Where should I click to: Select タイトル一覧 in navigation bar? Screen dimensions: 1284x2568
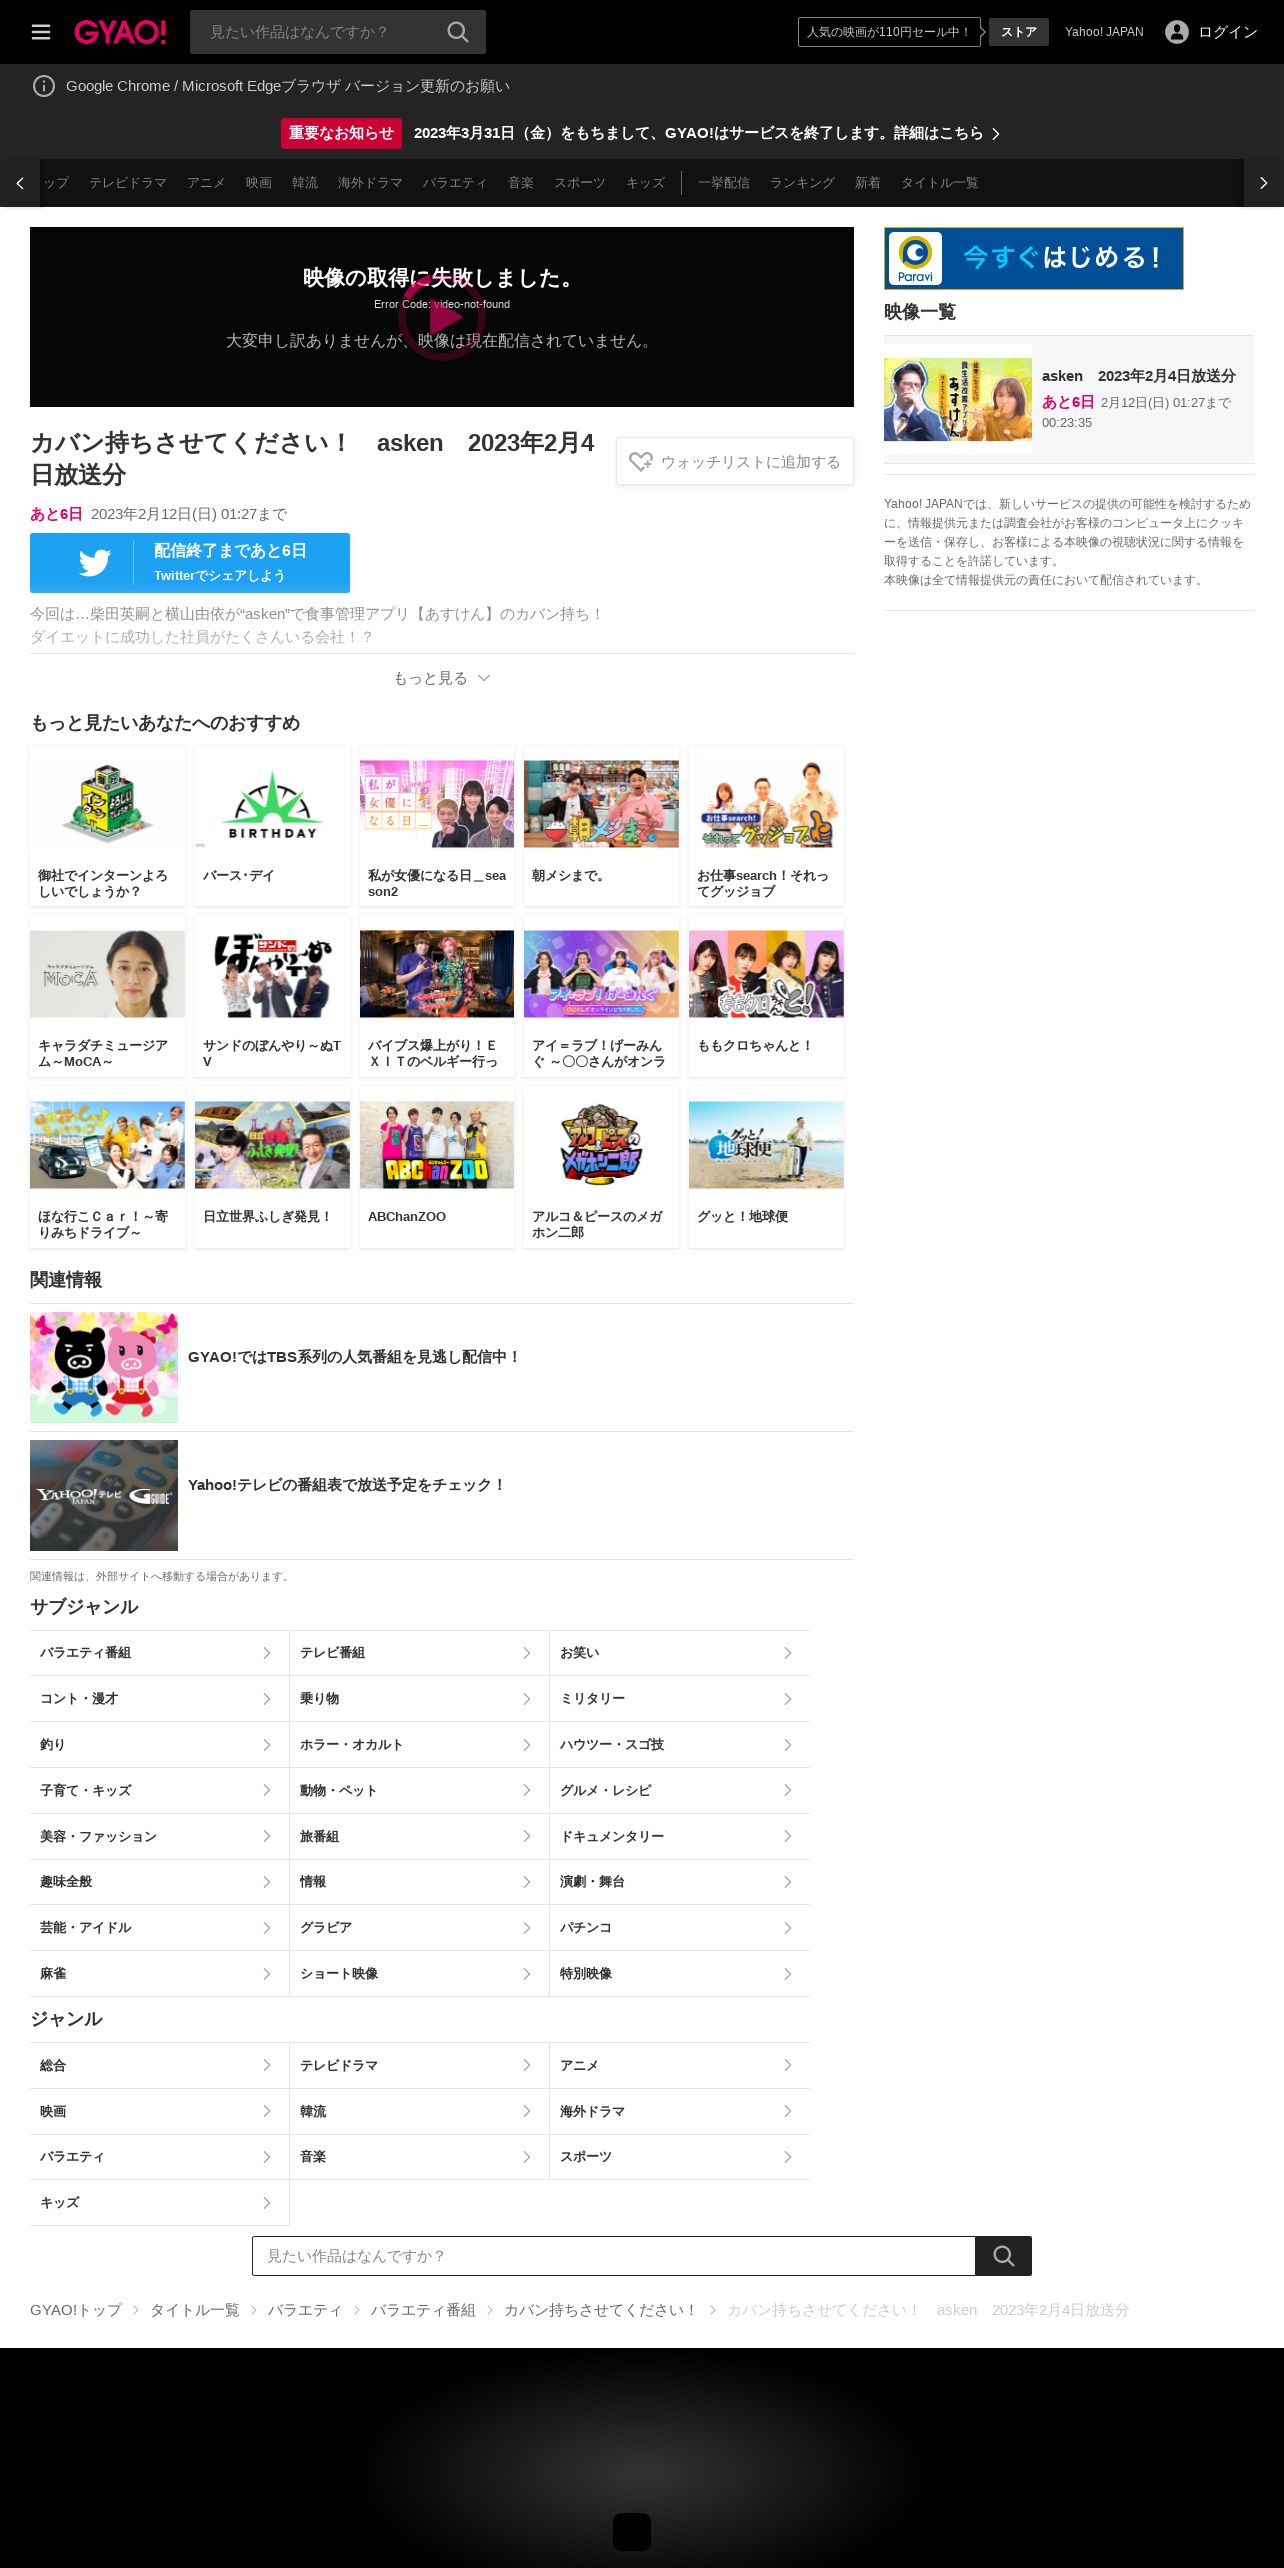pos(940,183)
